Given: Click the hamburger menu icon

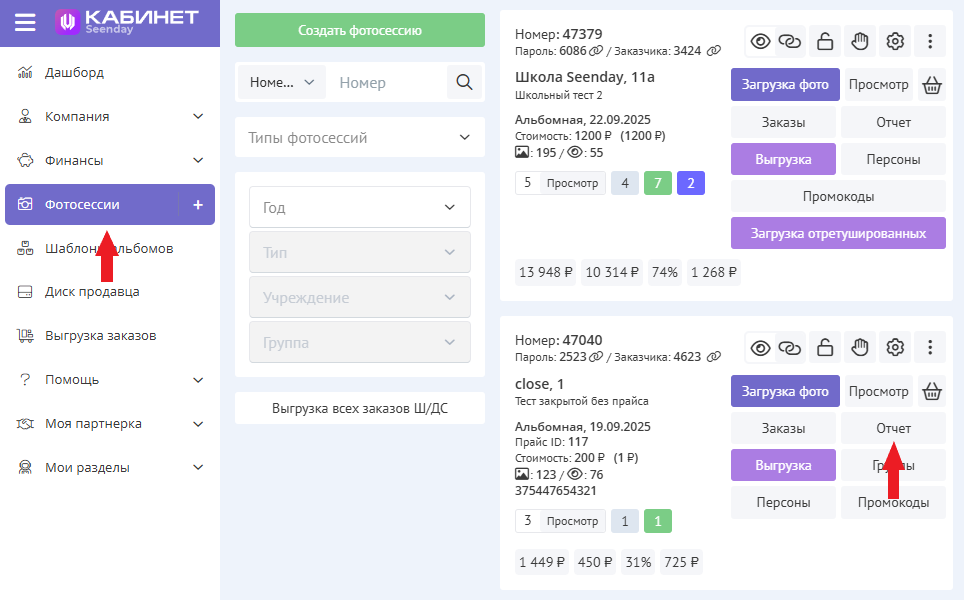Looking at the screenshot, I should pos(25,22).
